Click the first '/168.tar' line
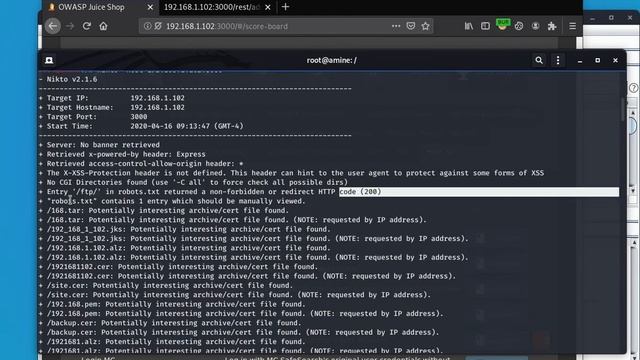The width and height of the screenshot is (640, 360). [164, 211]
